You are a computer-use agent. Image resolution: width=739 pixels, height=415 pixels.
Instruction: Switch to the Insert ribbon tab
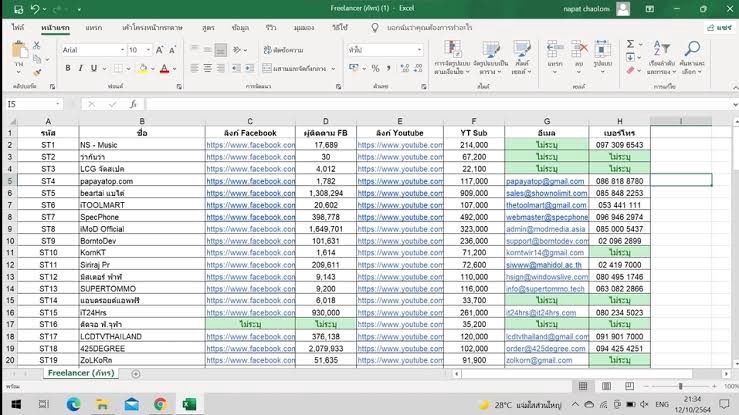[x=94, y=28]
